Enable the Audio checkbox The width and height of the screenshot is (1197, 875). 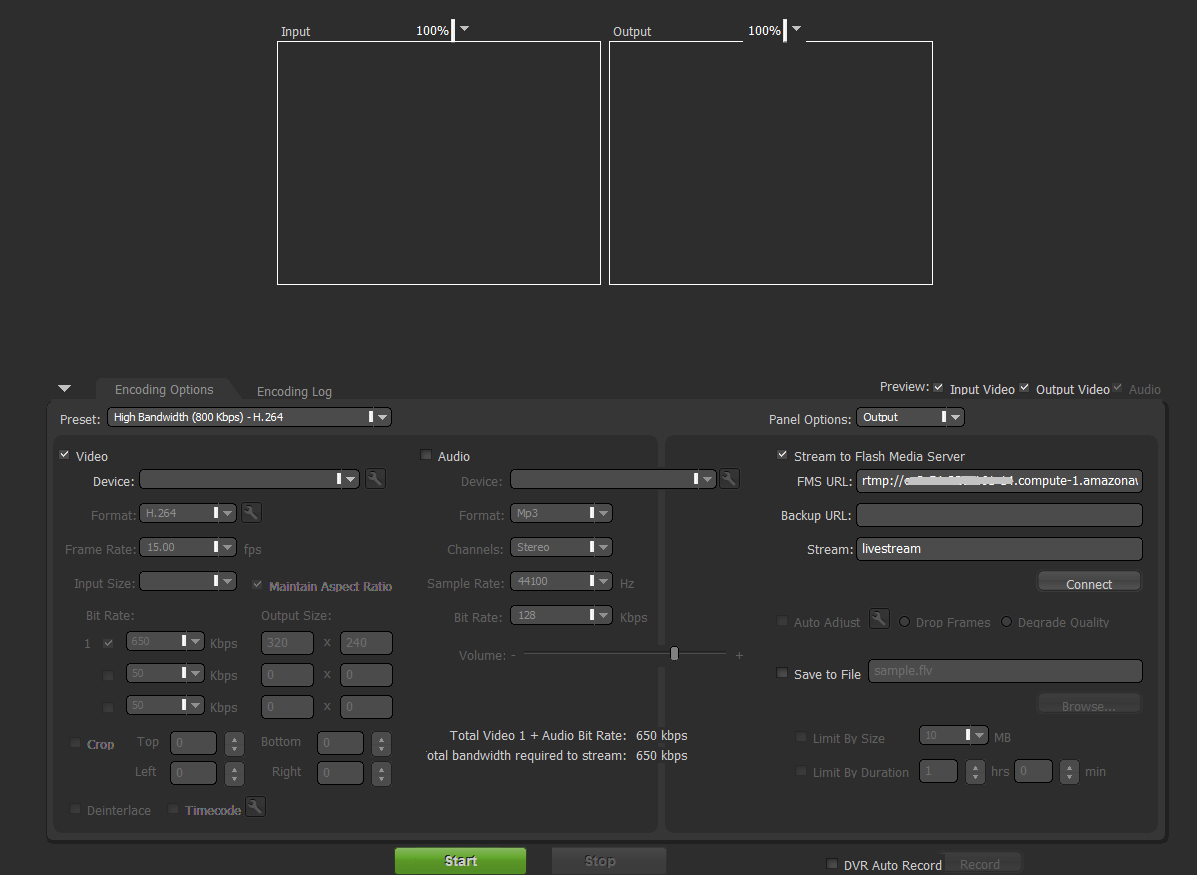click(x=426, y=455)
